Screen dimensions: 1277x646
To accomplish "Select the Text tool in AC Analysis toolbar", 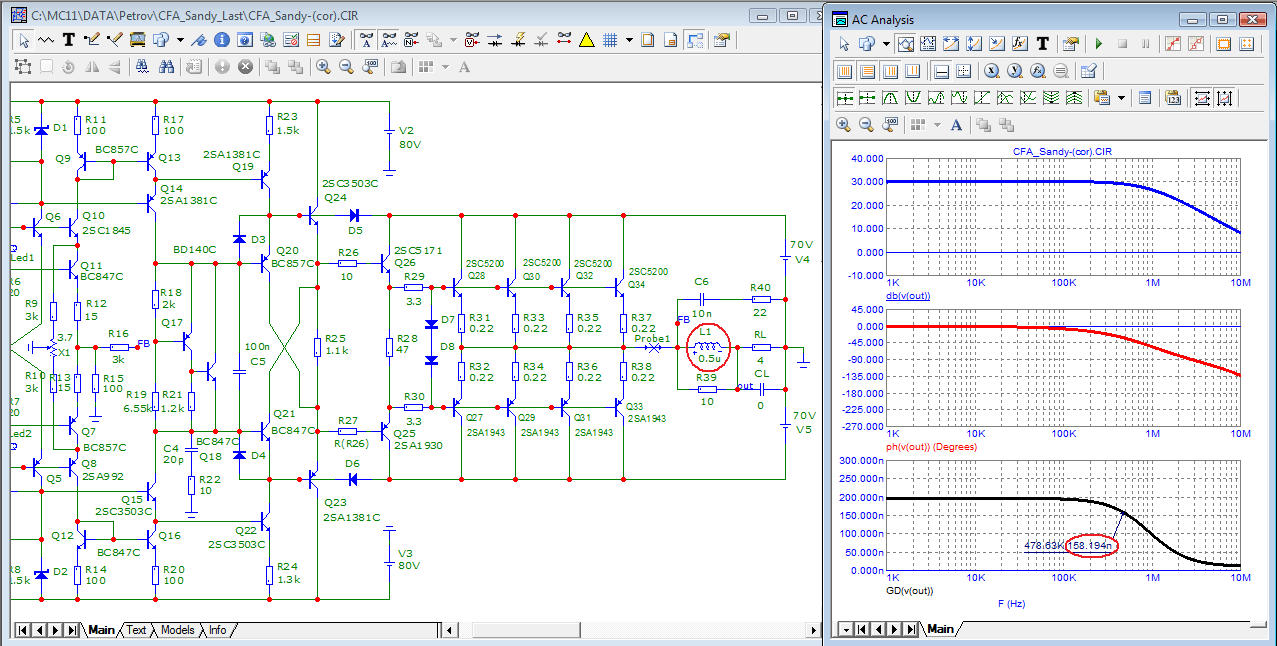I will (x=1042, y=44).
